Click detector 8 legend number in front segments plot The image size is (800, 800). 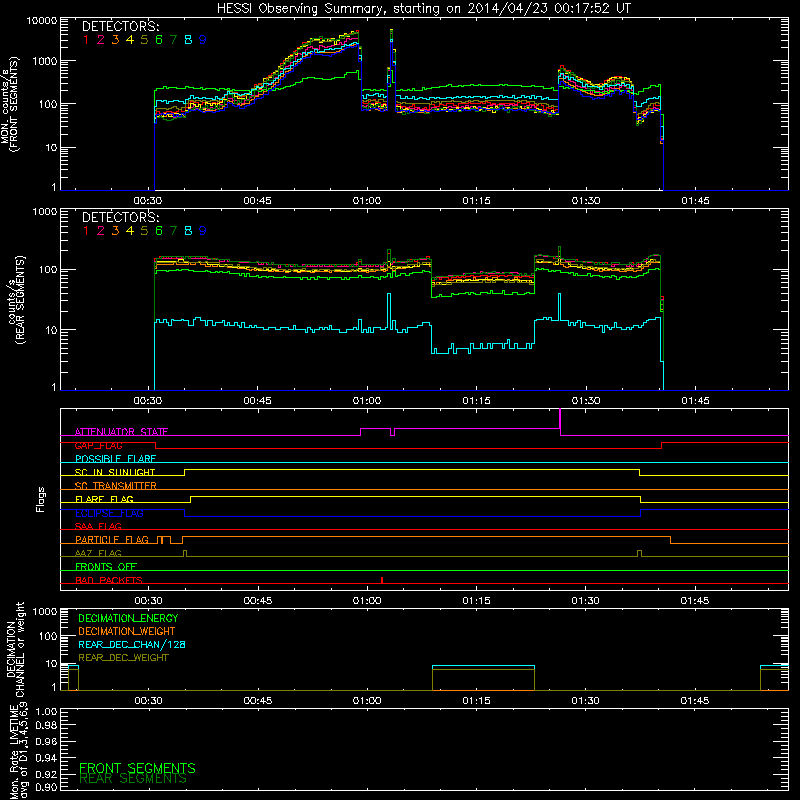pos(188,40)
